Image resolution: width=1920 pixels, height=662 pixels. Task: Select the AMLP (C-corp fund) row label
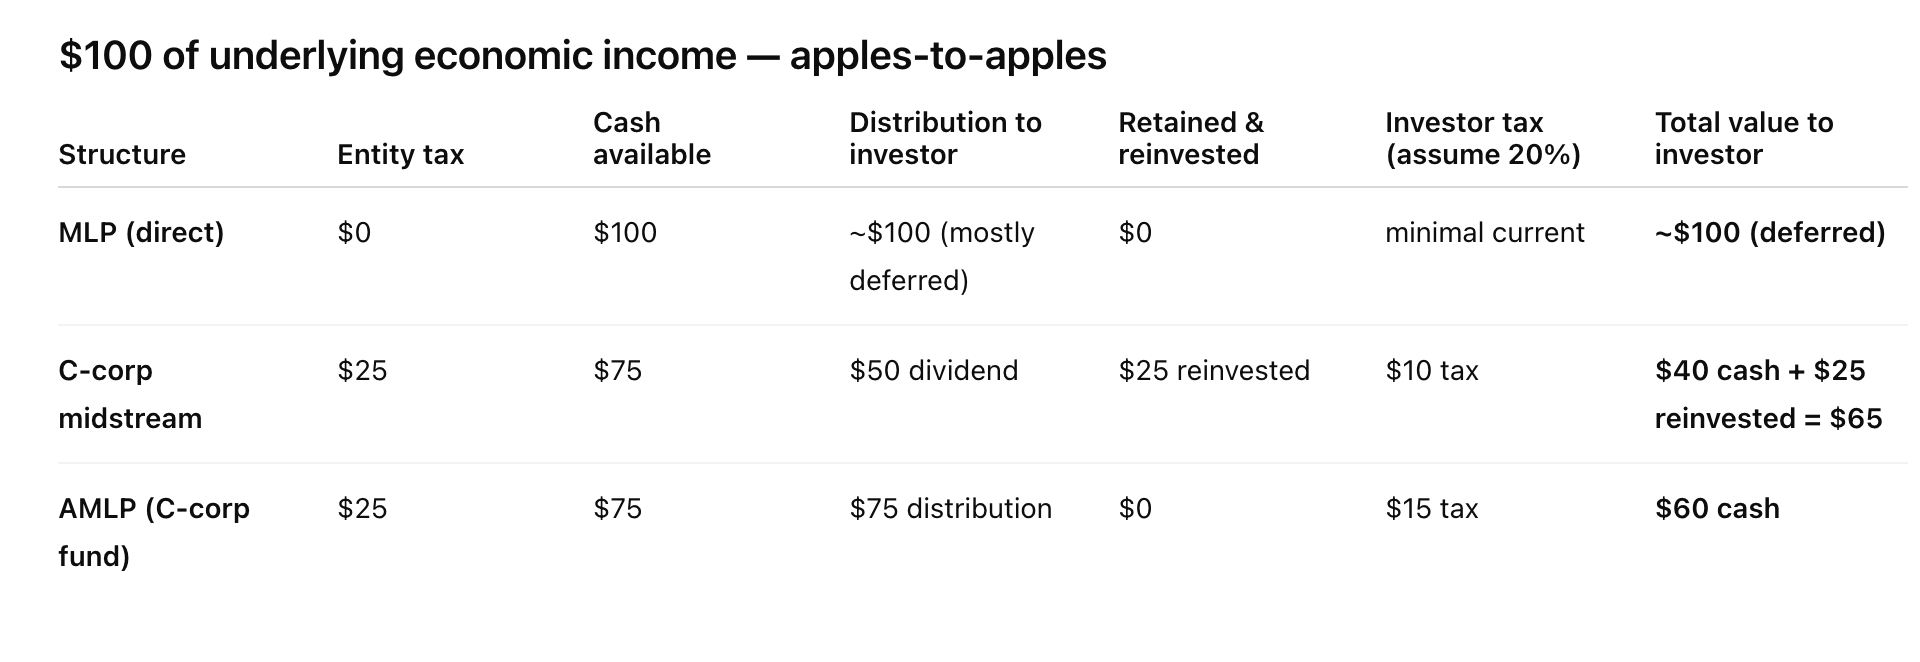153,531
